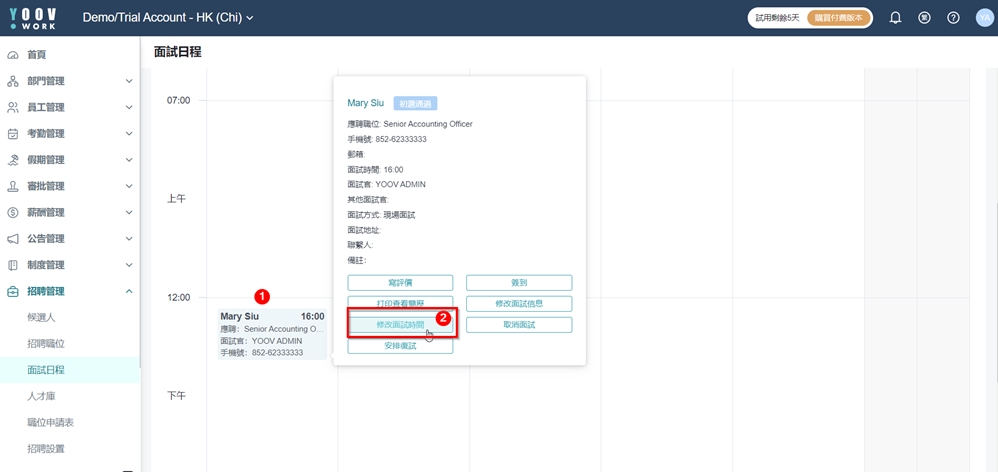Open the YA user avatar
998x472 pixels.
point(984,18)
